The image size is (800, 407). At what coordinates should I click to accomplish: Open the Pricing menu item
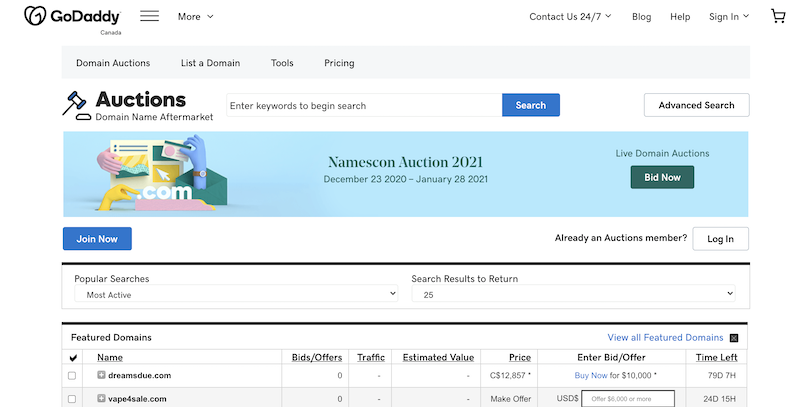click(339, 63)
